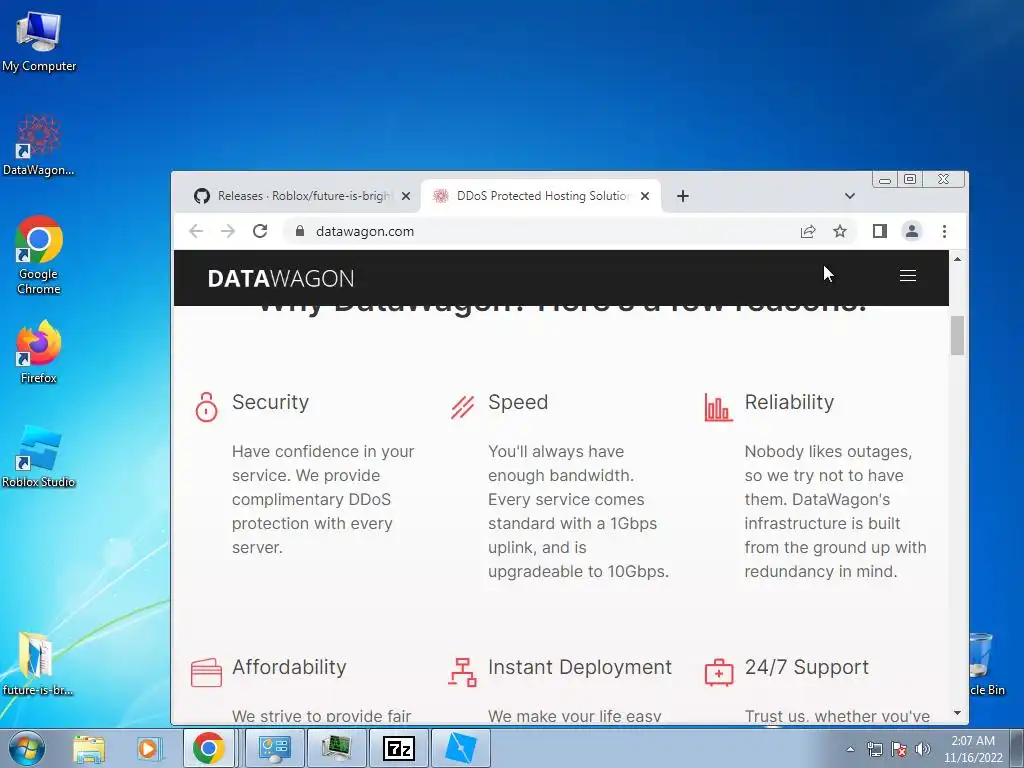This screenshot has width=1024, height=768.
Task: Share this page via share icon
Action: [808, 231]
